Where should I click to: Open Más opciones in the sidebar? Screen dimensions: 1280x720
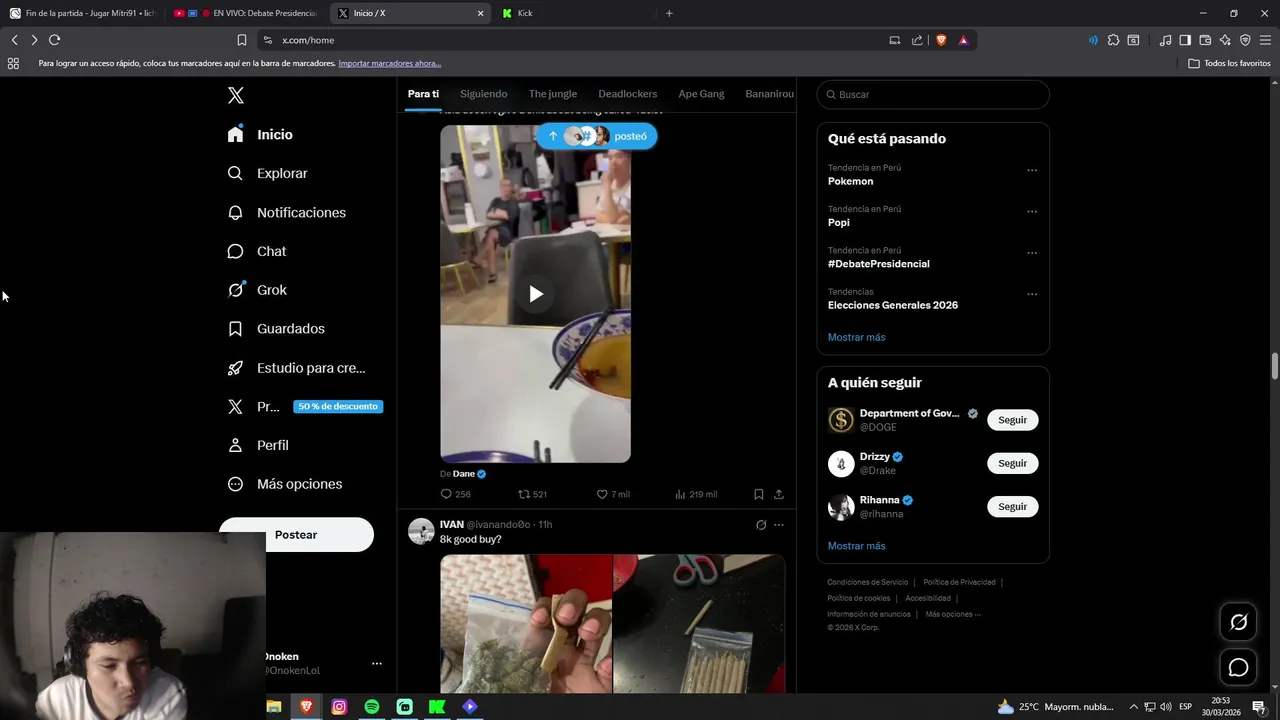(x=284, y=484)
